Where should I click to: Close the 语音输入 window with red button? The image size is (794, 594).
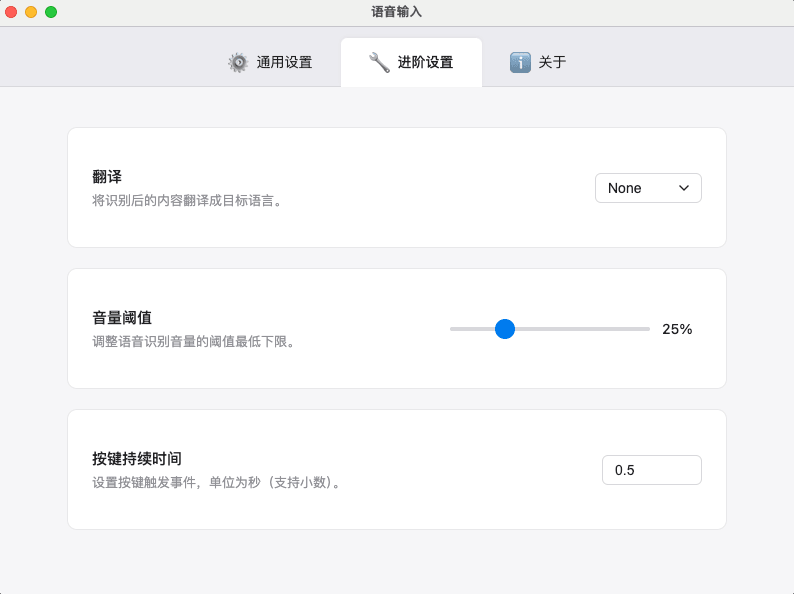point(11,12)
